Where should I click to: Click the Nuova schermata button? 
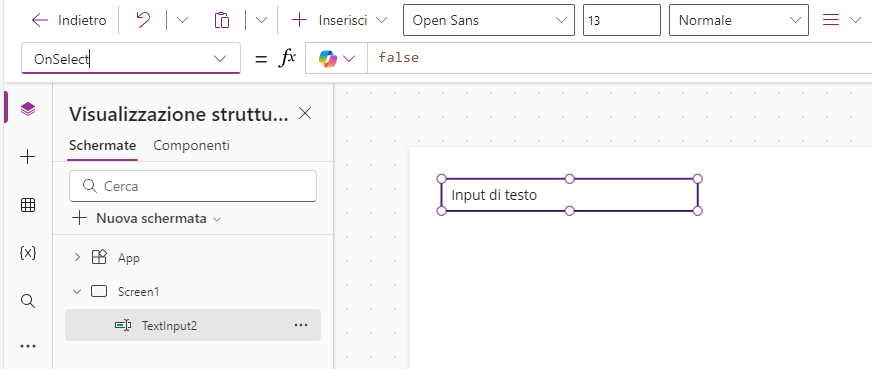147,218
